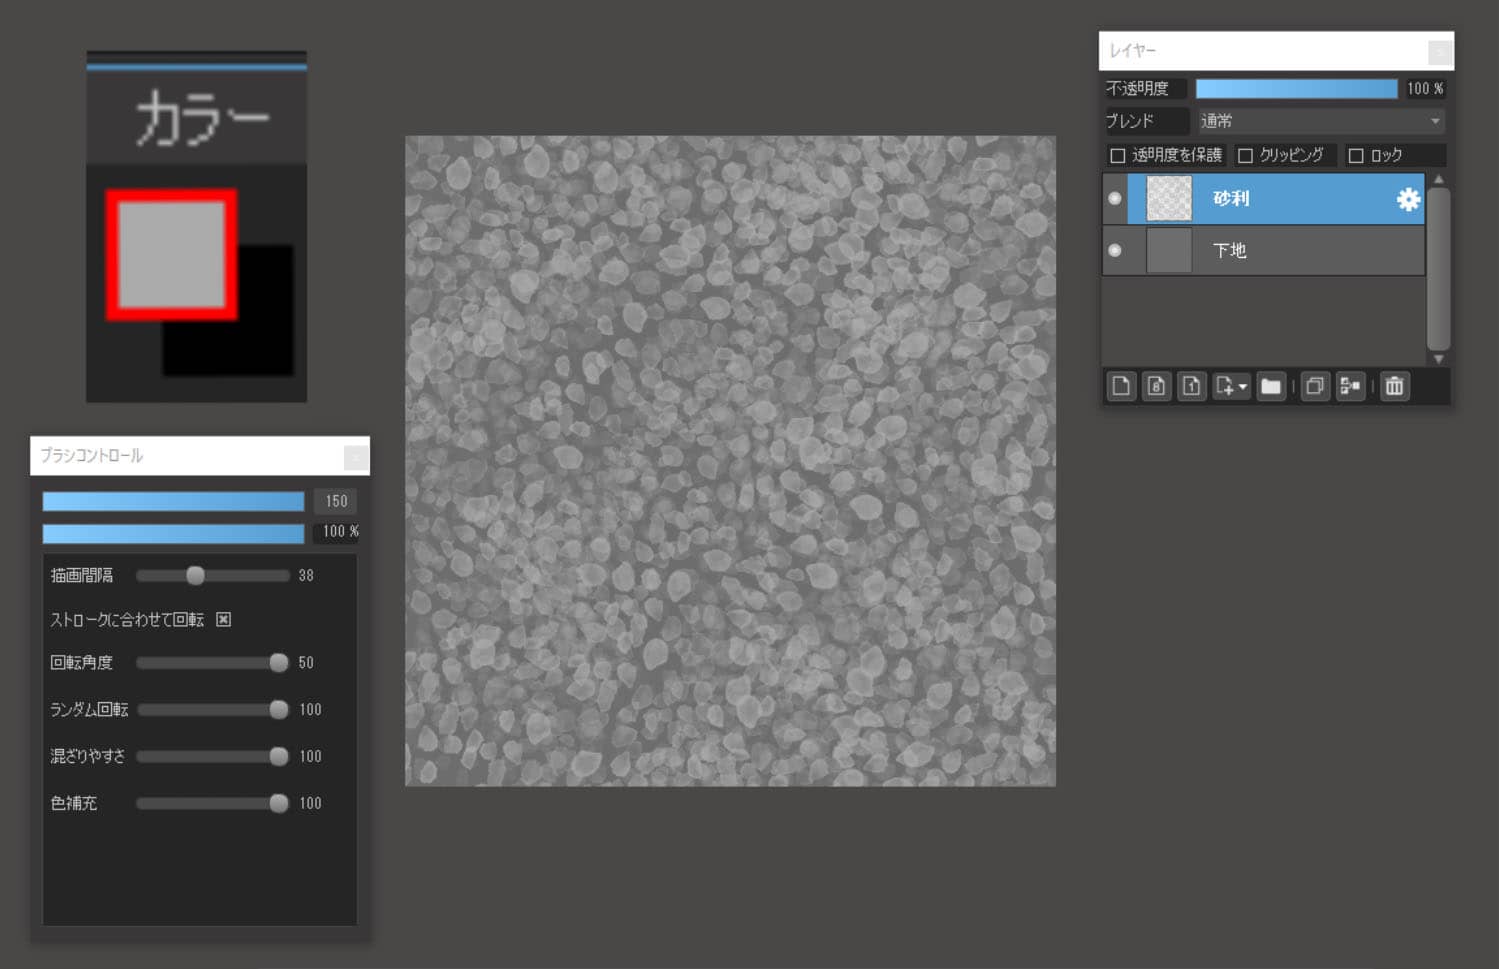Enable the クリッピング checkbox
Viewport: 1499px width, 969px height.
pos(1246,156)
